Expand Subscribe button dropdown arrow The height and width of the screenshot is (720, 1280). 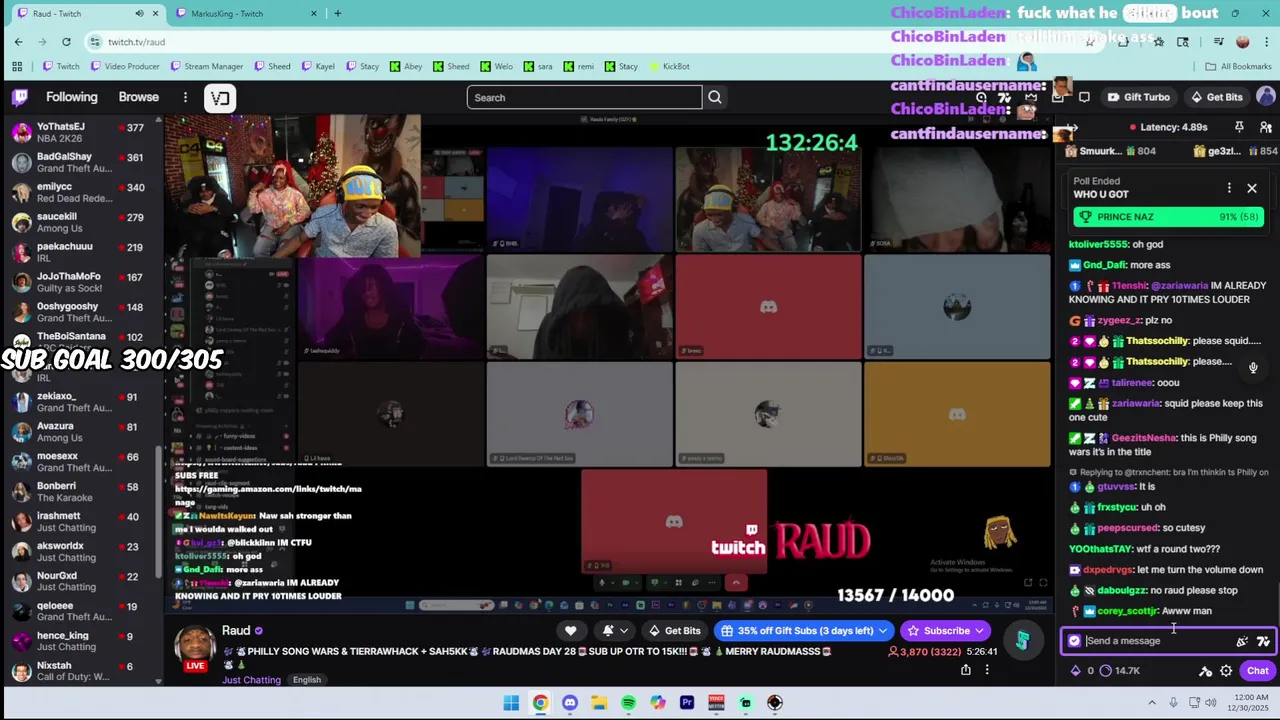[x=979, y=631]
